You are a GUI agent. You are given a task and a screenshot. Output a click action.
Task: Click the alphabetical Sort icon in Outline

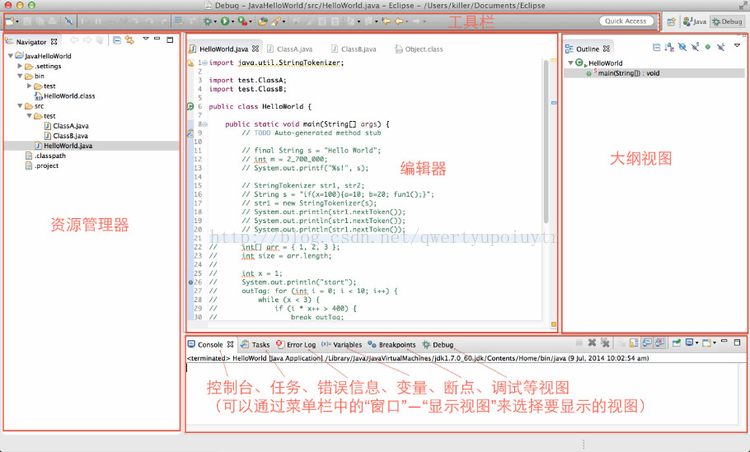670,47
